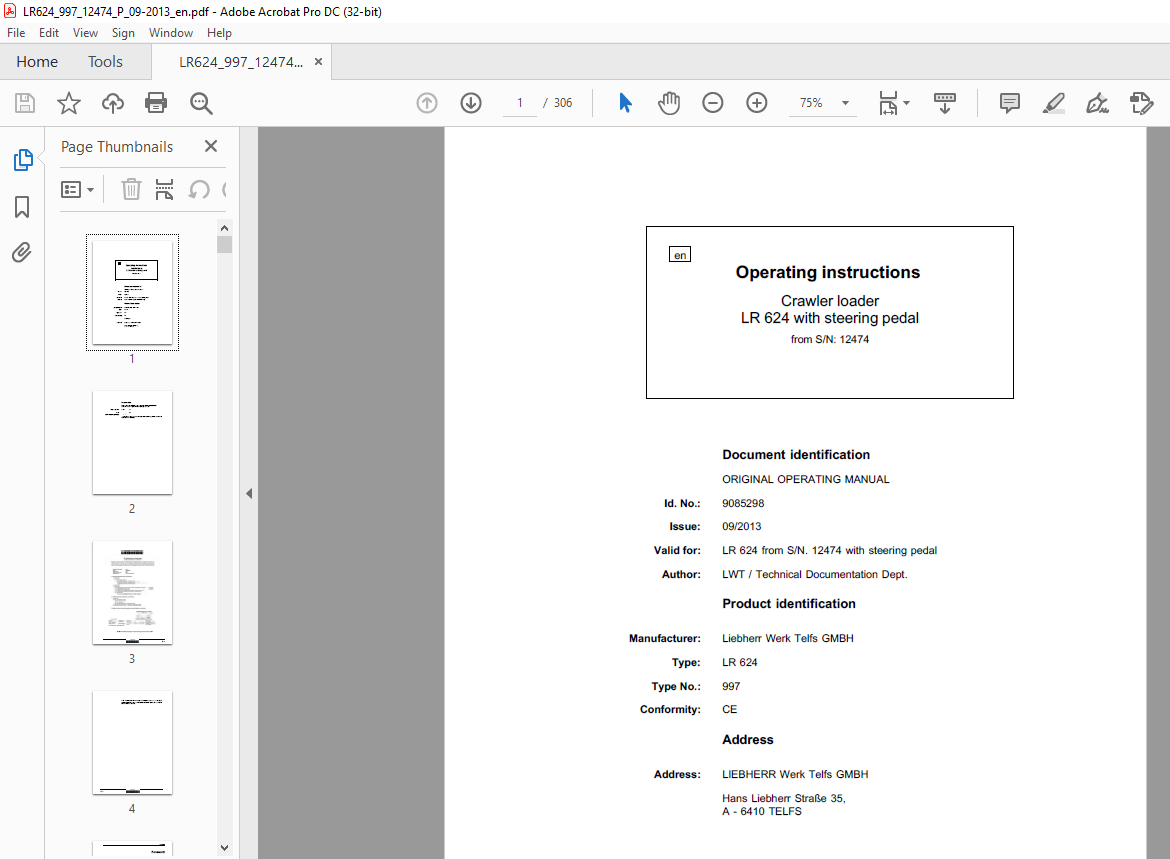Delete selected page with trash icon
The height and width of the screenshot is (859, 1170).
tap(131, 190)
